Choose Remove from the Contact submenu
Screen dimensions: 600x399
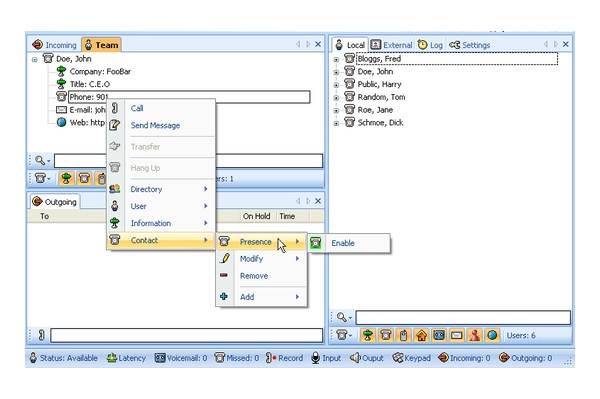262,276
